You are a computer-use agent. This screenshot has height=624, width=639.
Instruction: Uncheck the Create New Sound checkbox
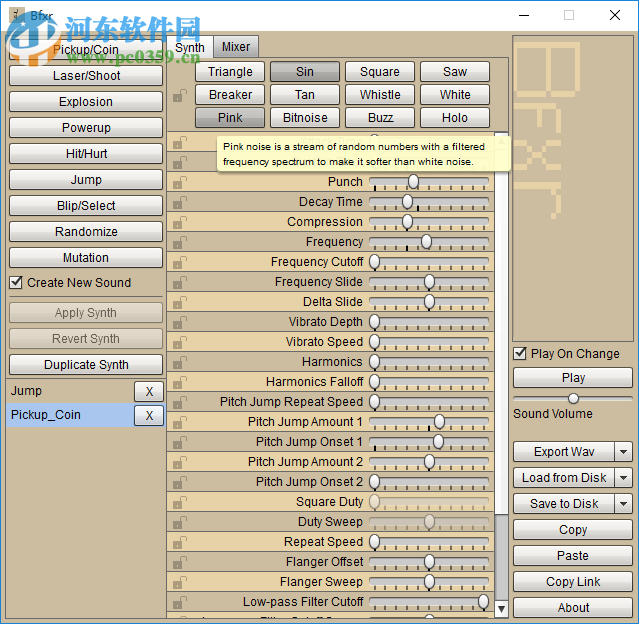(16, 282)
